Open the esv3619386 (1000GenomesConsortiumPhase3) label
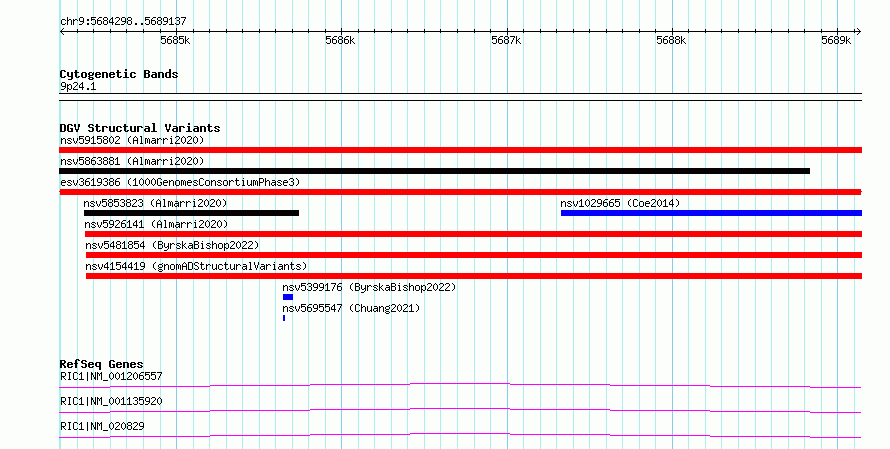The width and height of the screenshot is (890, 449). [180, 182]
